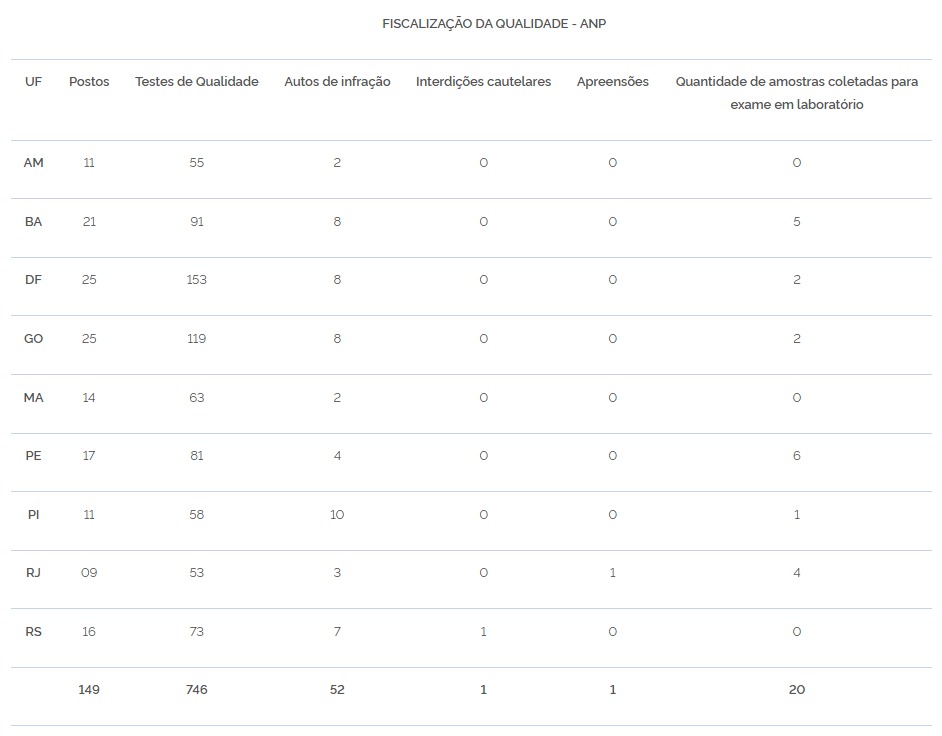
Task: Select the RS state row label
Action: tap(33, 632)
